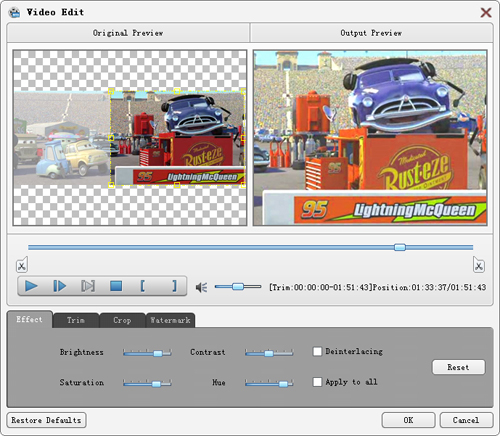The width and height of the screenshot is (500, 436).
Task: Click the timeline seek slider handle
Action: pyautogui.click(x=400, y=247)
